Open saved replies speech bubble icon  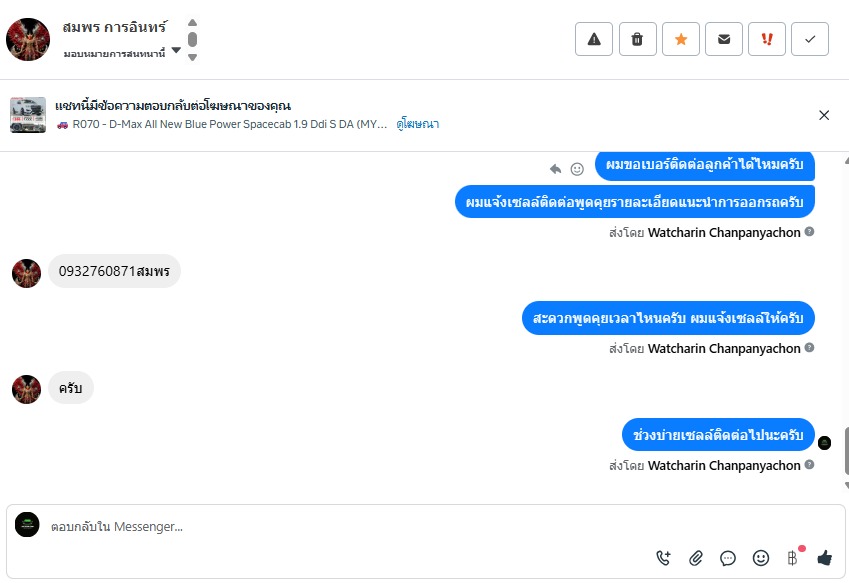pyautogui.click(x=728, y=558)
